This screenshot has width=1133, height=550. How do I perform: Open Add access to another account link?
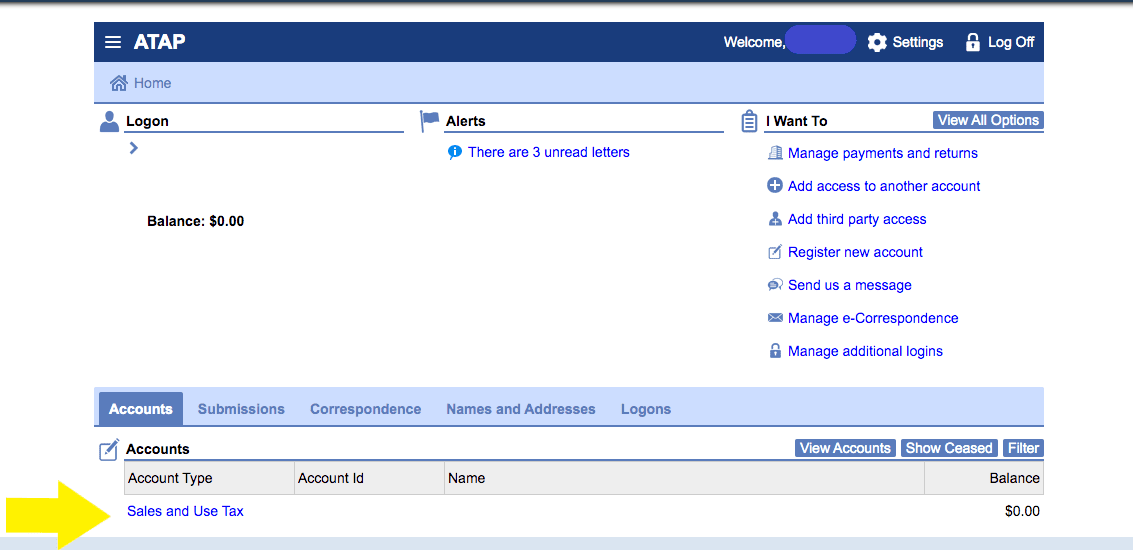tap(884, 186)
